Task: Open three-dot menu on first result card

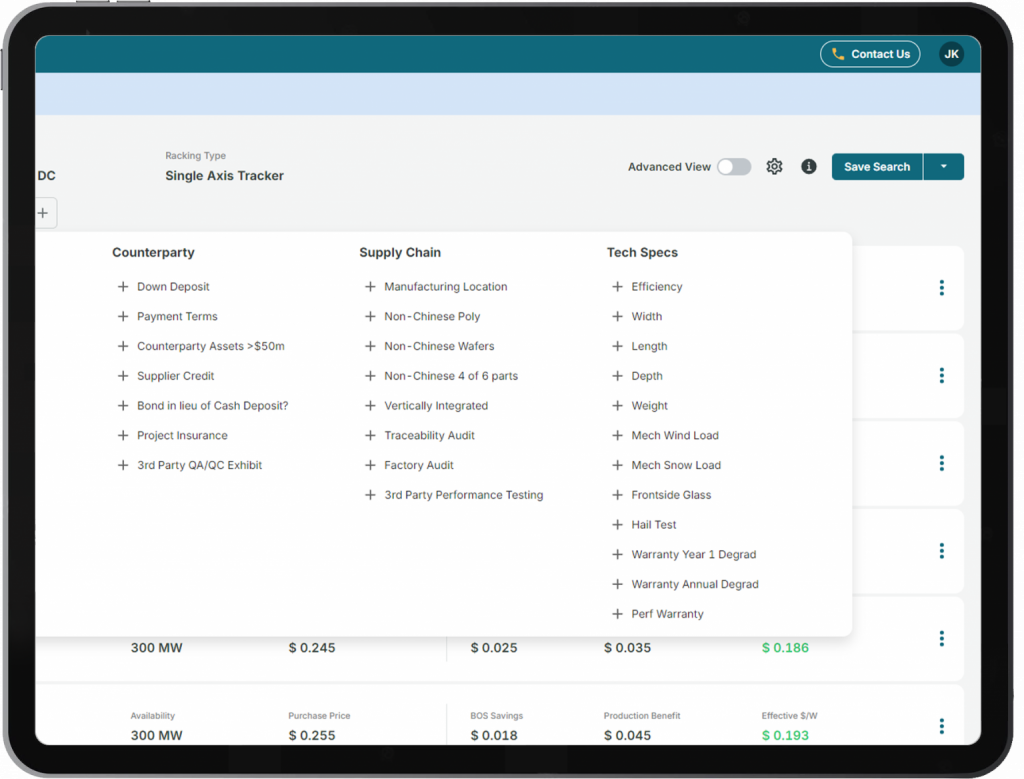Action: (941, 288)
